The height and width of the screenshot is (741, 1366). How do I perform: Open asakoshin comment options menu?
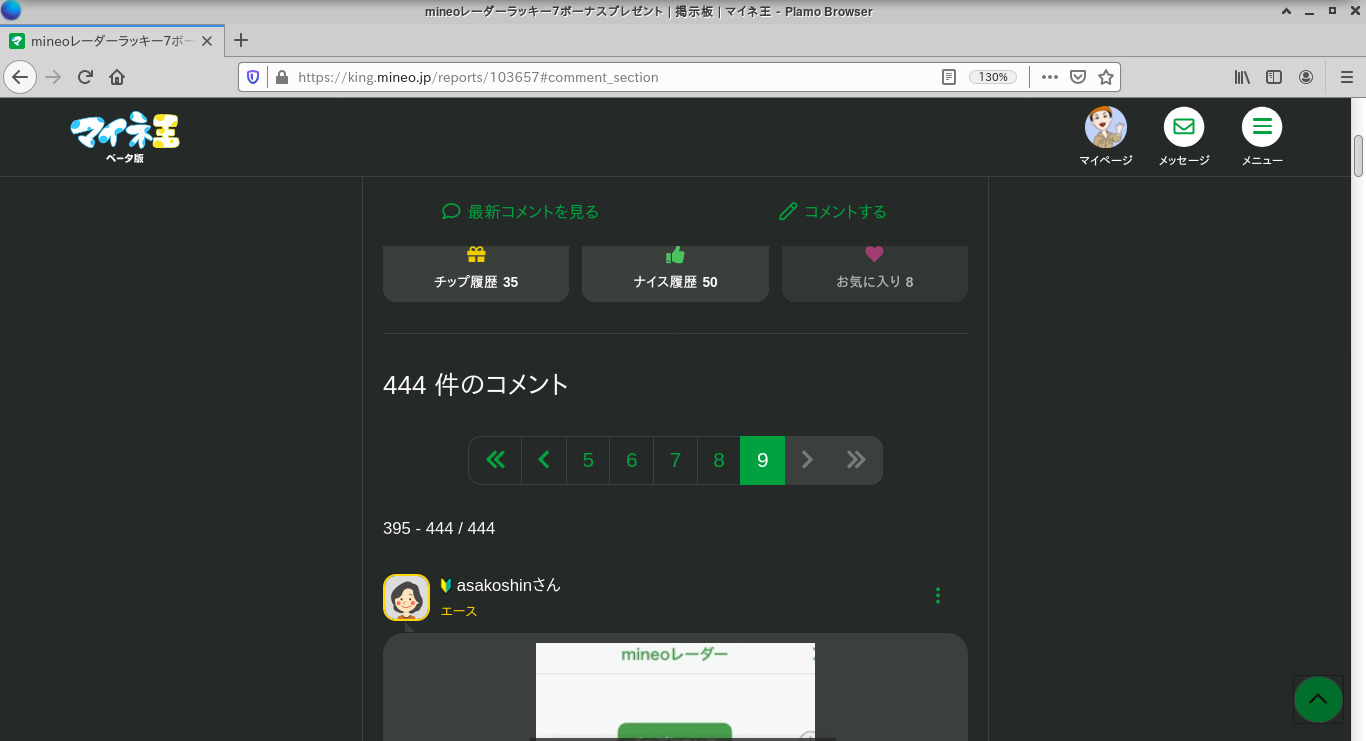[938, 595]
